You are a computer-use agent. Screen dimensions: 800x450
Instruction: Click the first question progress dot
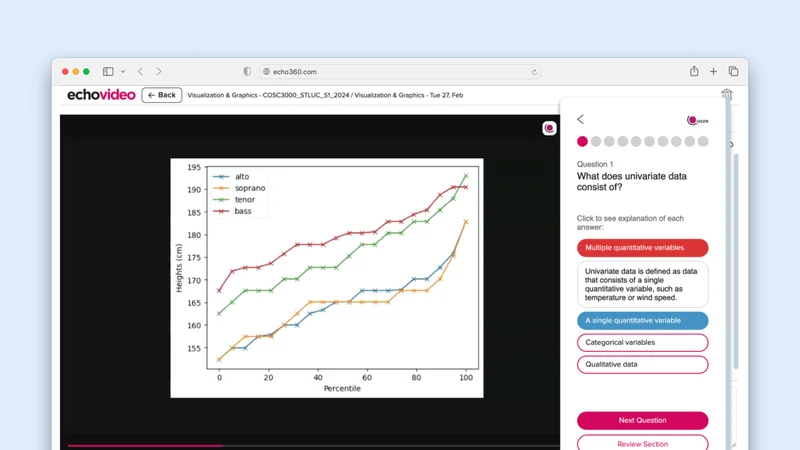coord(582,142)
